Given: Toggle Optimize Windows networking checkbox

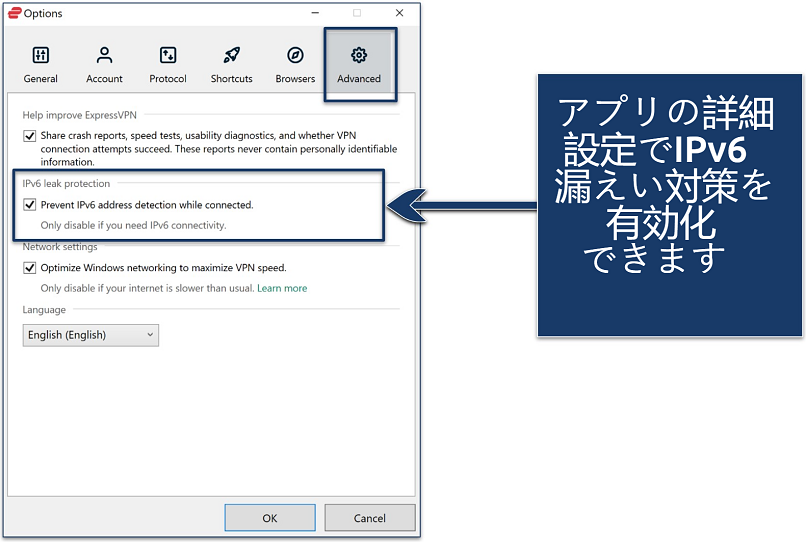Looking at the screenshot, I should tap(29, 268).
